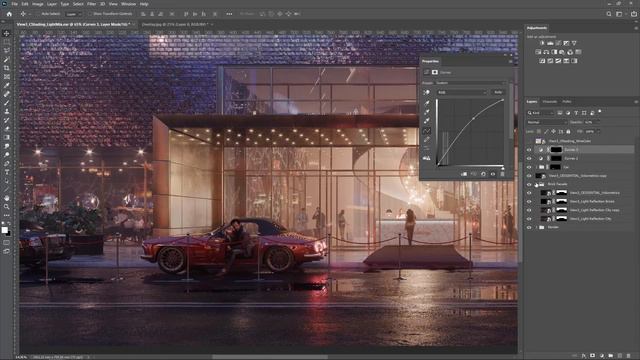Select the Zoom tool in the left toolbar

pos(6,207)
